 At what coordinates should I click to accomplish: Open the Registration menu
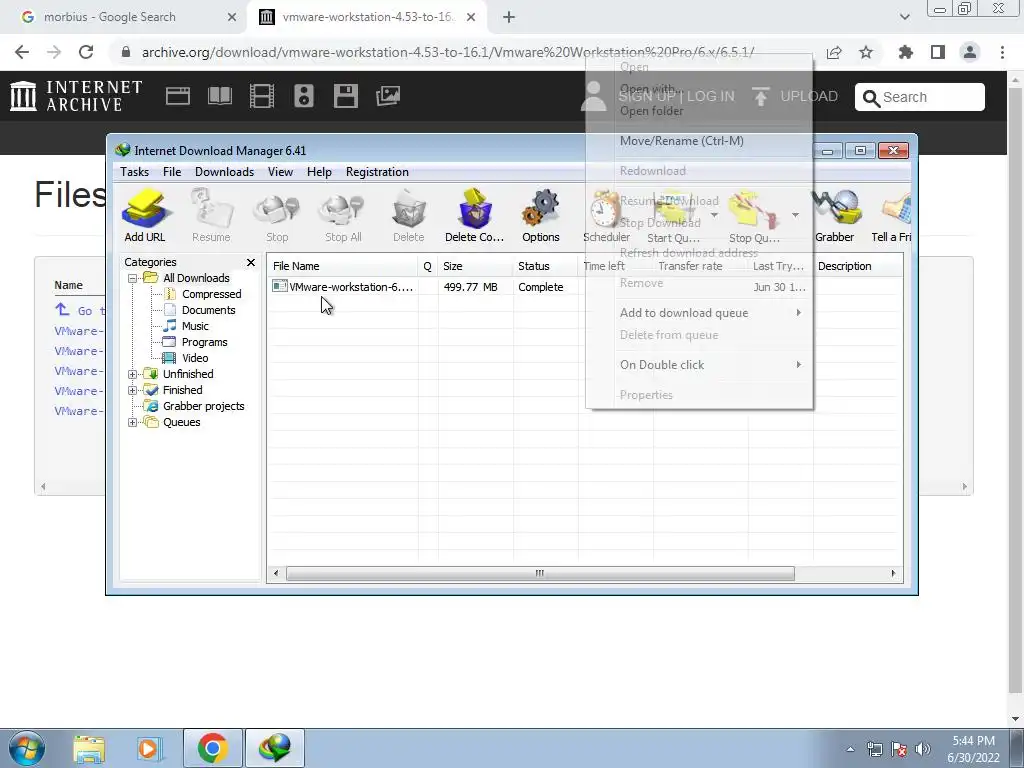[377, 172]
